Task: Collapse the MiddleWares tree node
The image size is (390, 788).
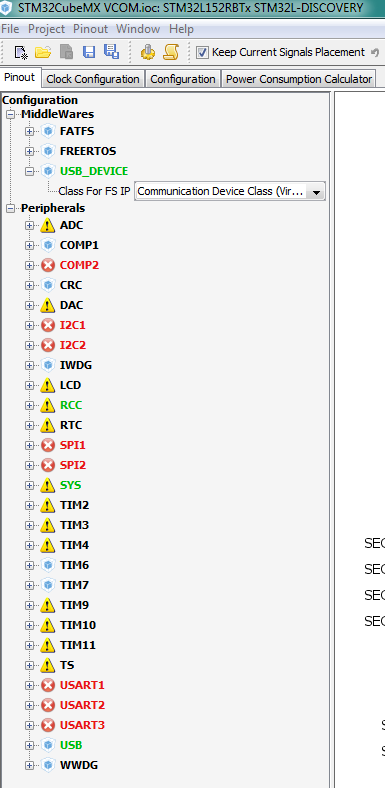Action: [x=11, y=115]
